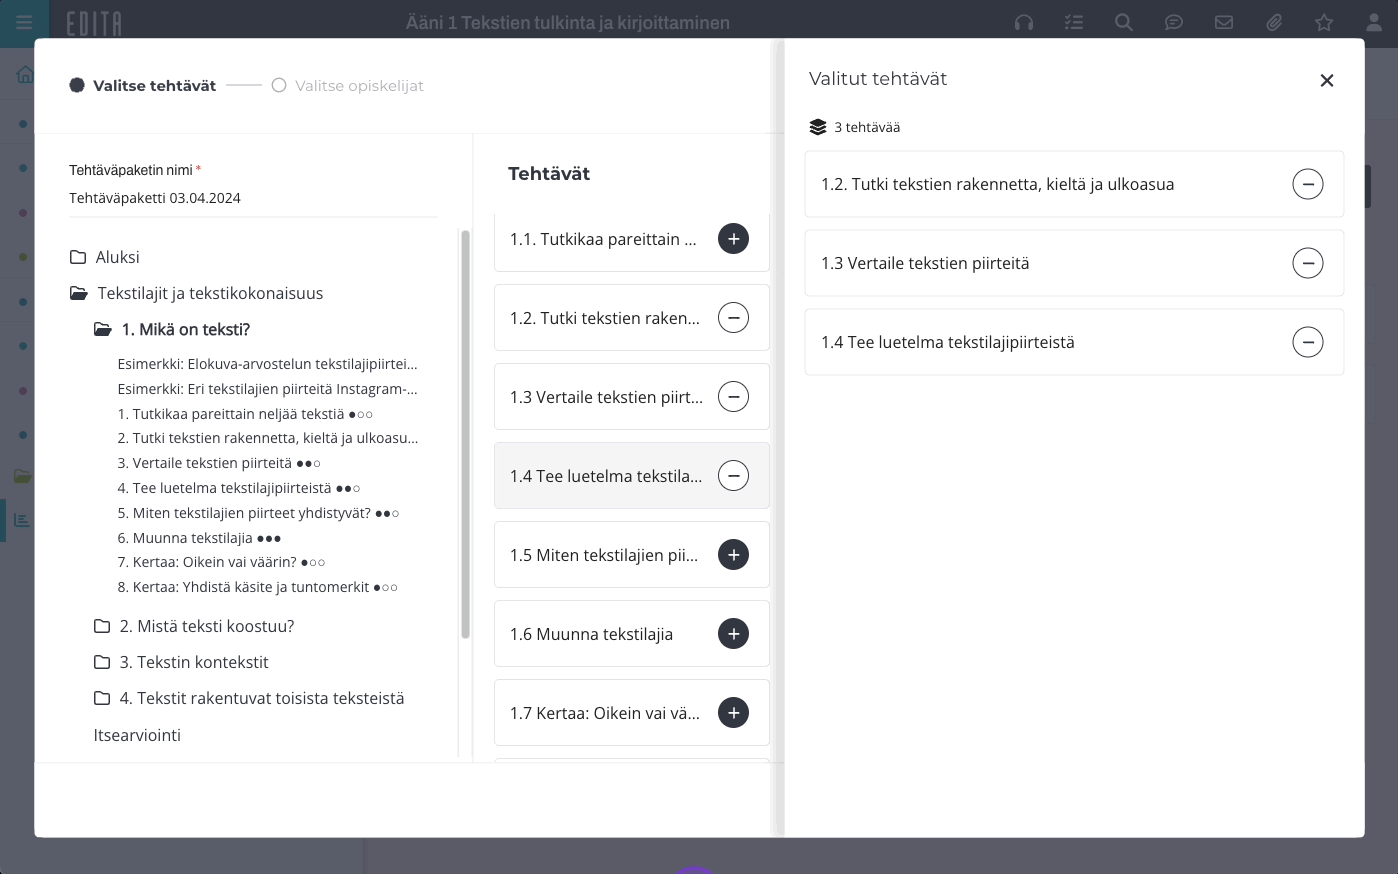The height and width of the screenshot is (874, 1398).
Task: Click the Tehtäväpaketin nimi input field
Action: pyautogui.click(x=253, y=198)
